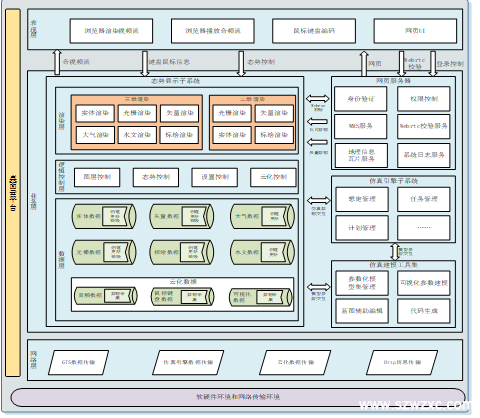Screen dimensions: 480x418
Task: Click the 矢量数据 cylinder
Action: click(x=182, y=216)
